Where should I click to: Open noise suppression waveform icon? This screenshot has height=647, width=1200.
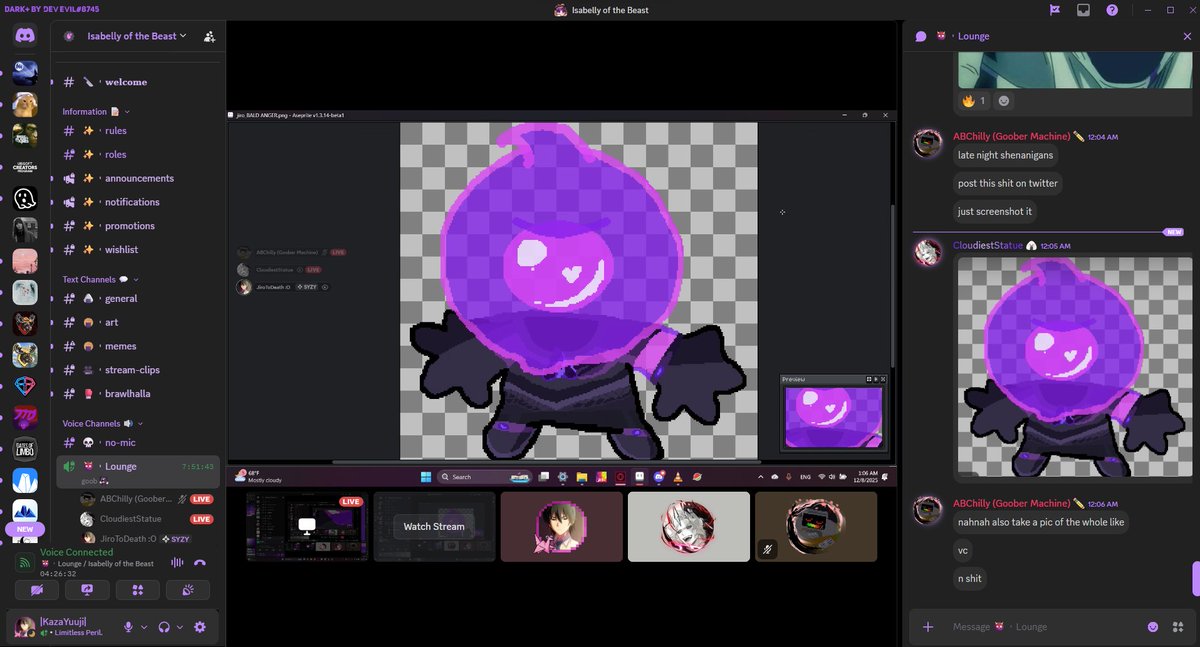177,562
